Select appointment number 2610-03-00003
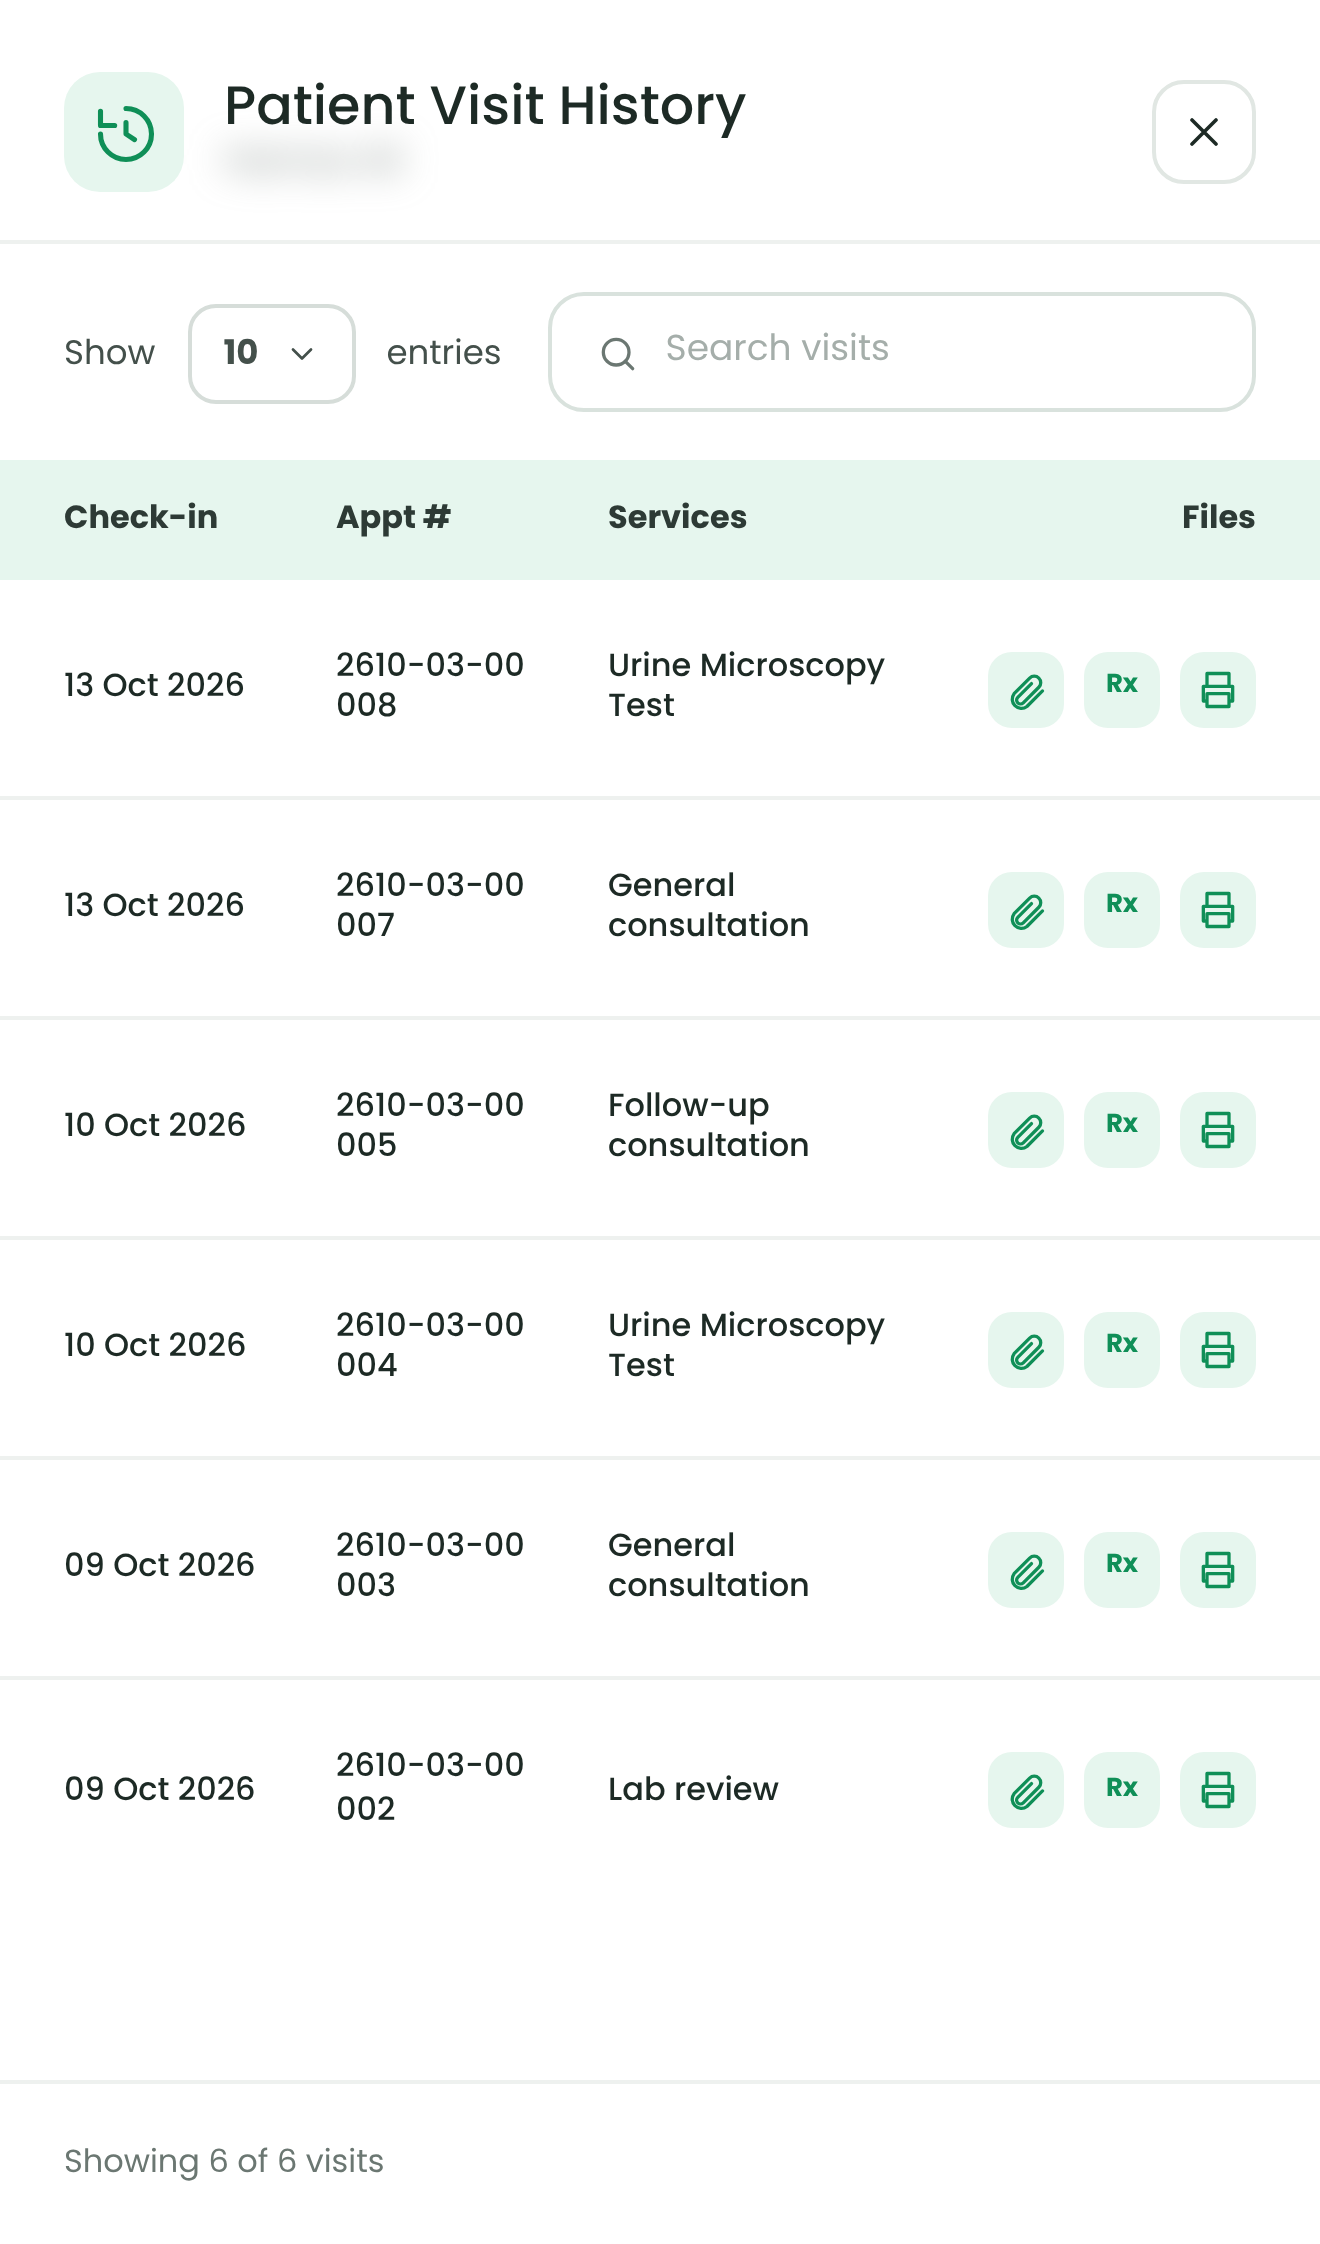 (x=430, y=1565)
